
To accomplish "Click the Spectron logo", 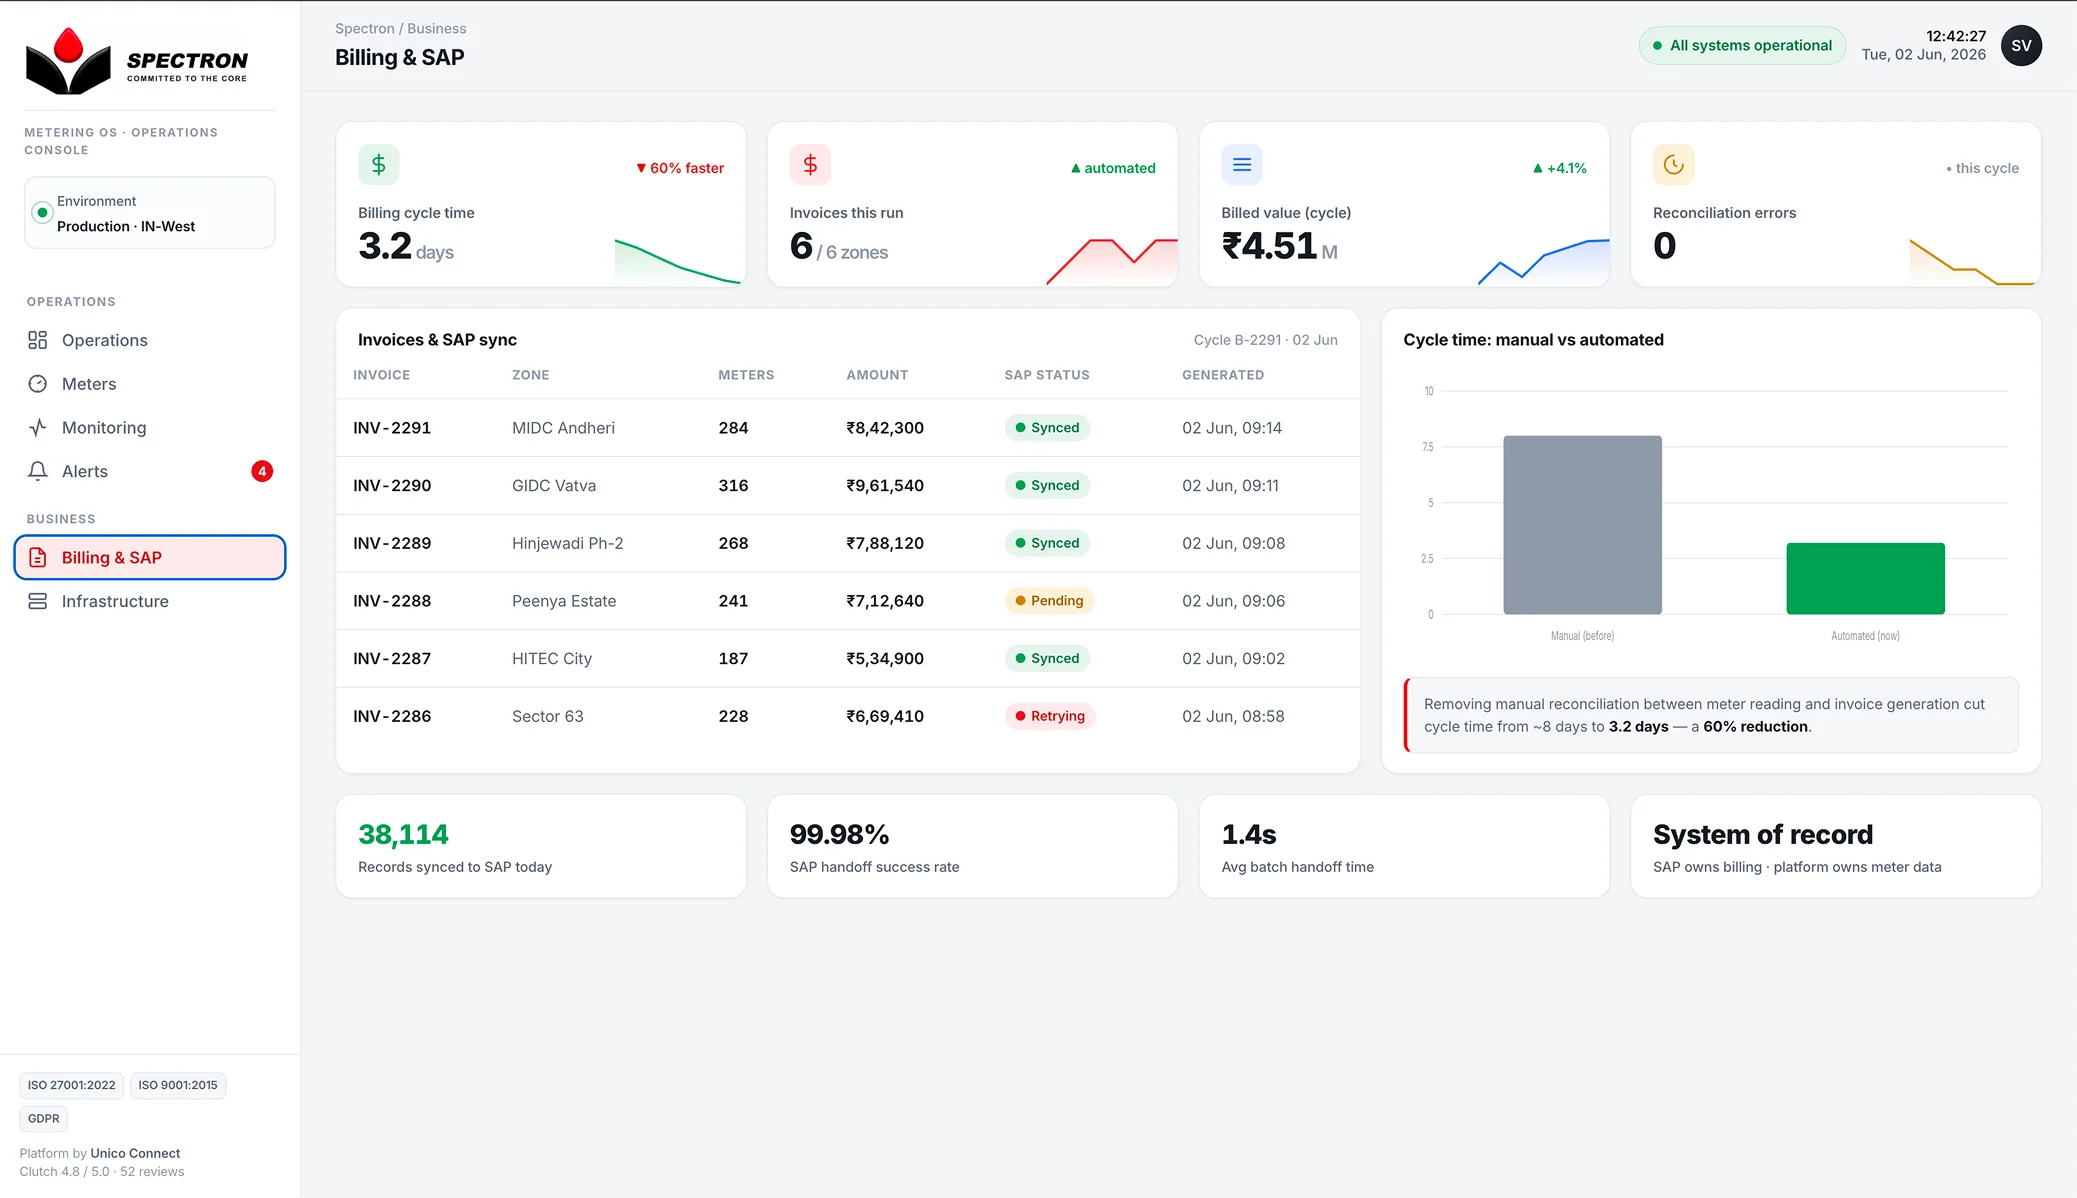I will click(x=137, y=61).
